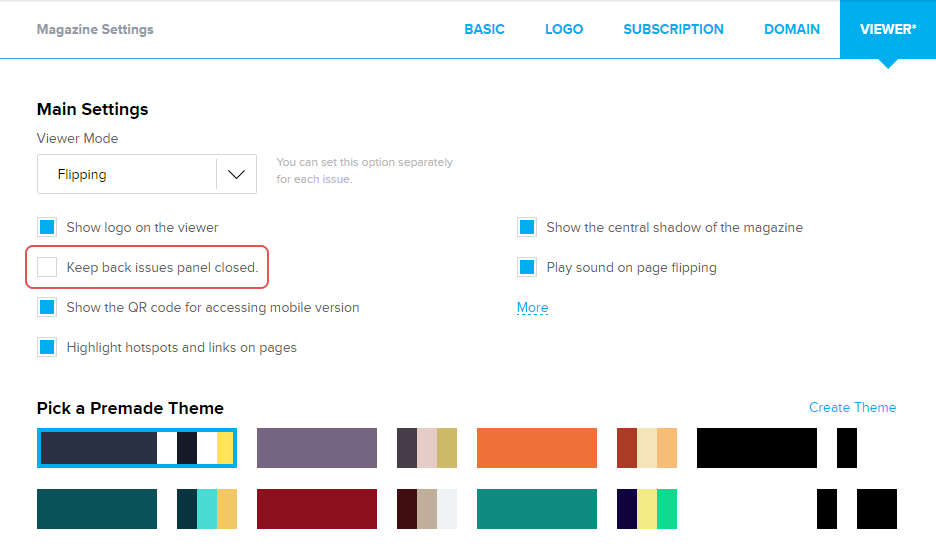Image resolution: width=936 pixels, height=551 pixels.
Task: Toggle Show the QR code checkbox
Action: point(47,307)
